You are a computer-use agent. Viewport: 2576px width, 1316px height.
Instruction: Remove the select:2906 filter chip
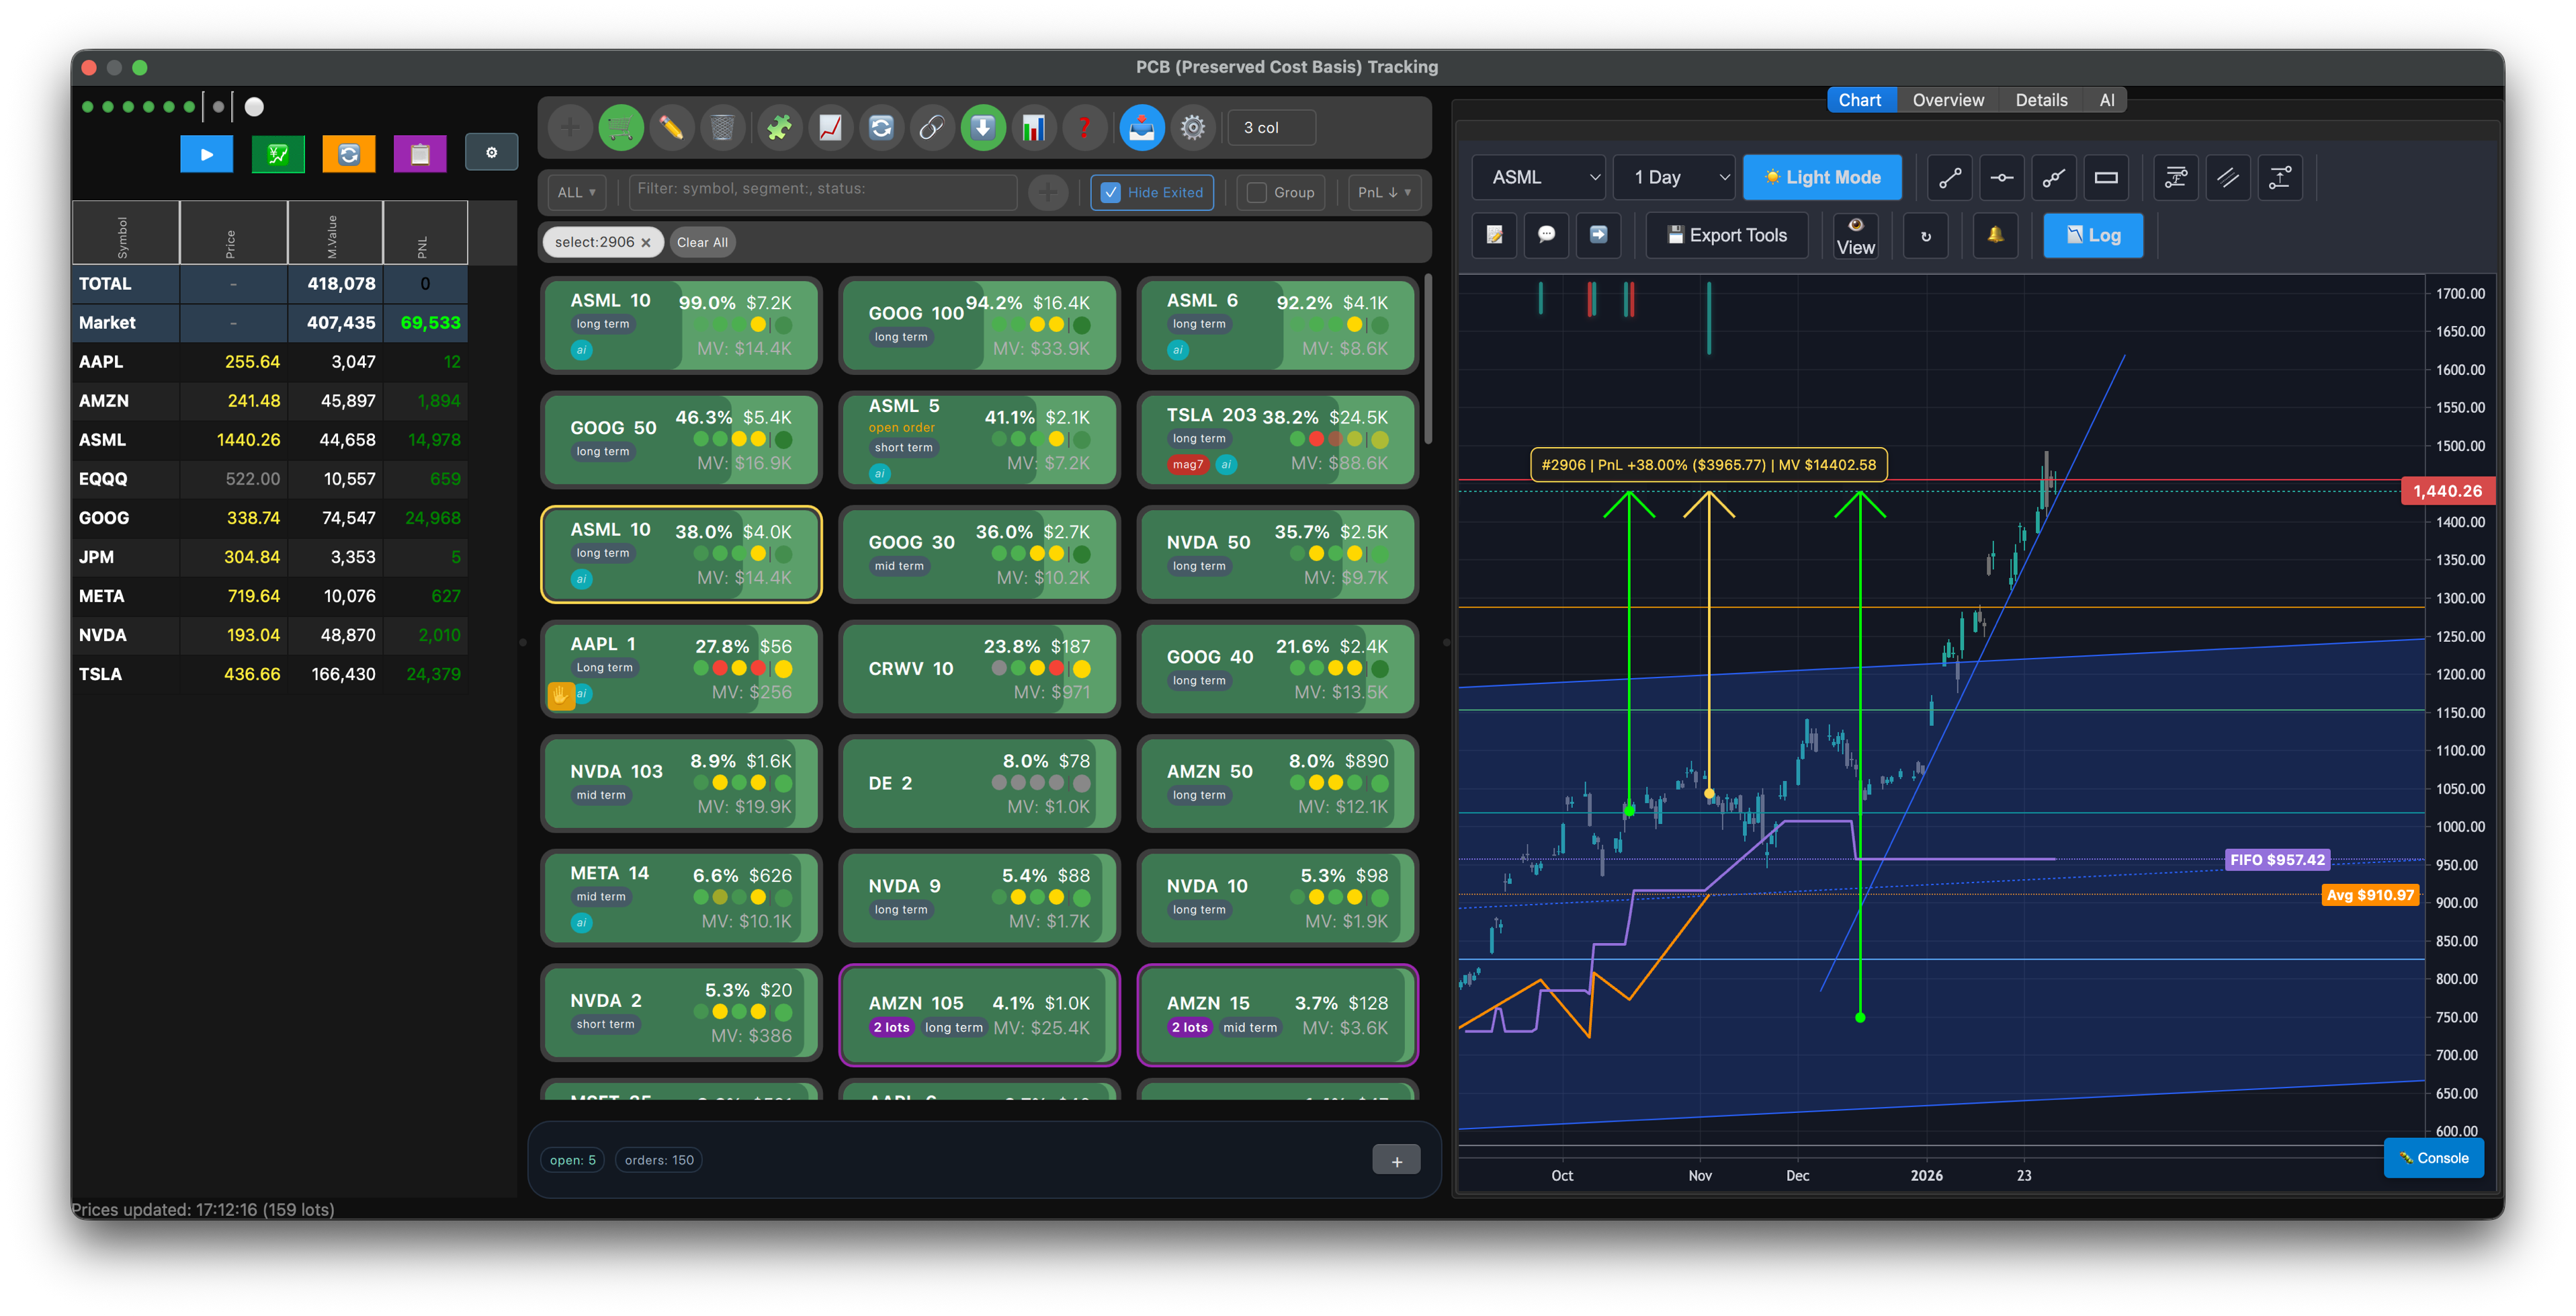pos(646,243)
